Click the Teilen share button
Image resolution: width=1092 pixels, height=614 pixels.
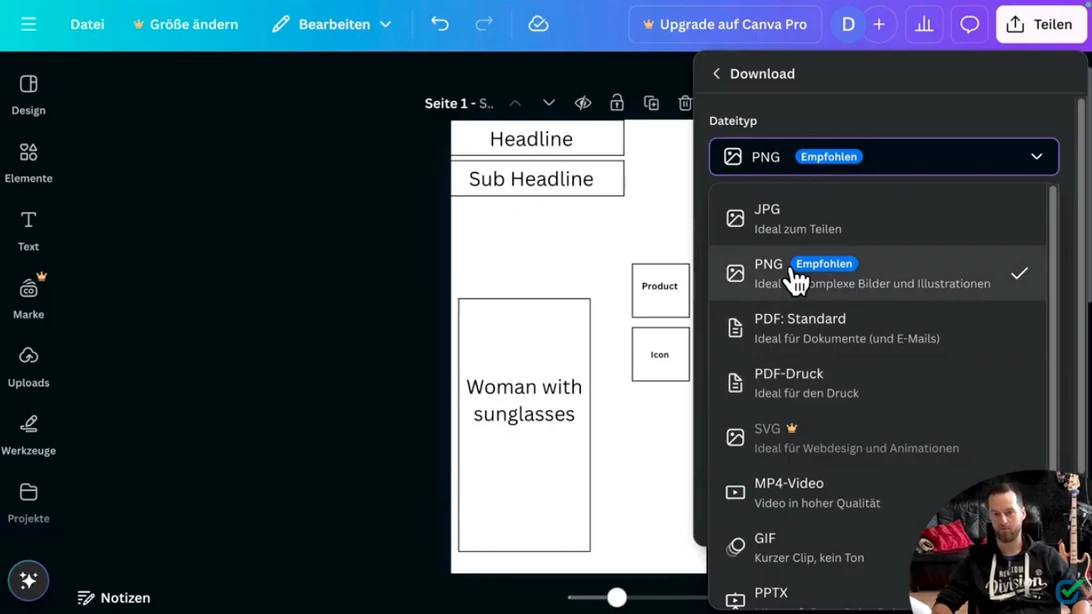[1041, 24]
